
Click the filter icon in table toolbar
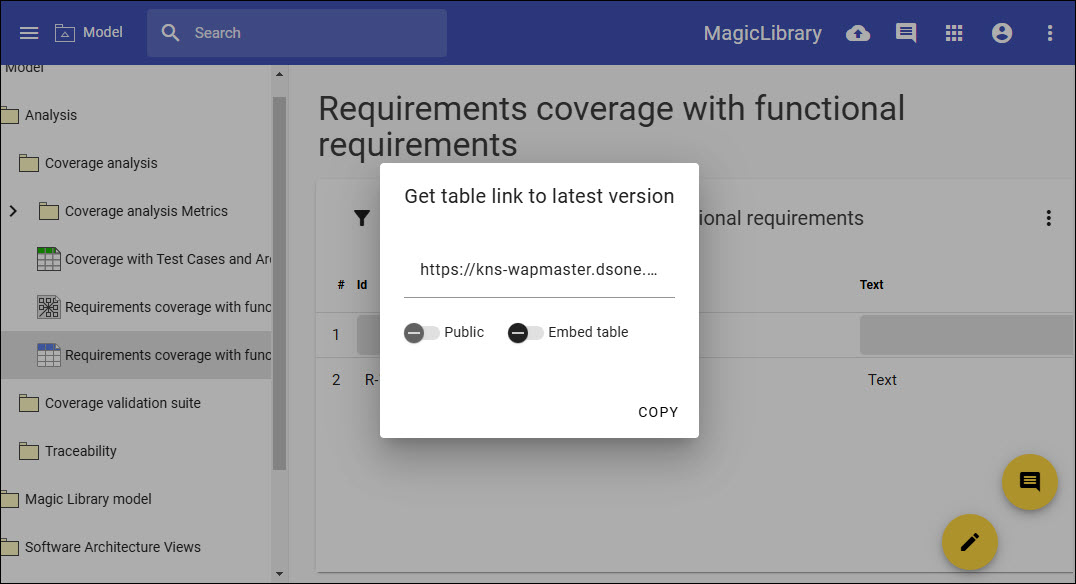[x=362, y=218]
